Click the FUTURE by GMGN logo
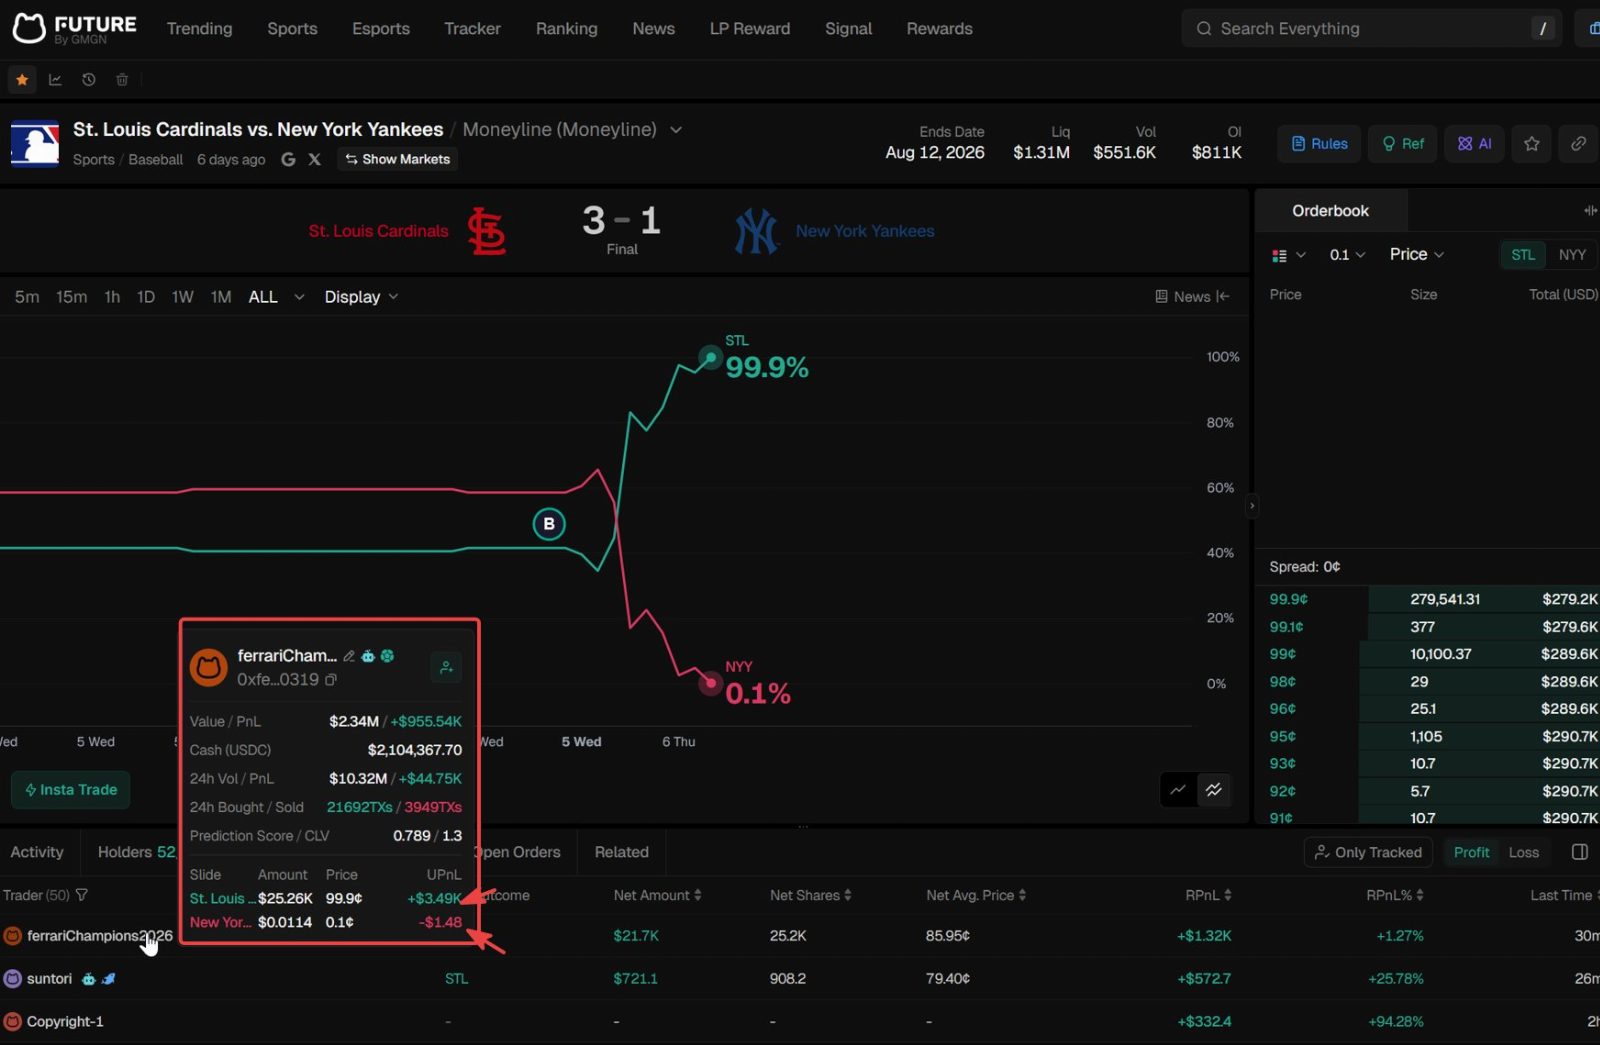 pos(74,29)
